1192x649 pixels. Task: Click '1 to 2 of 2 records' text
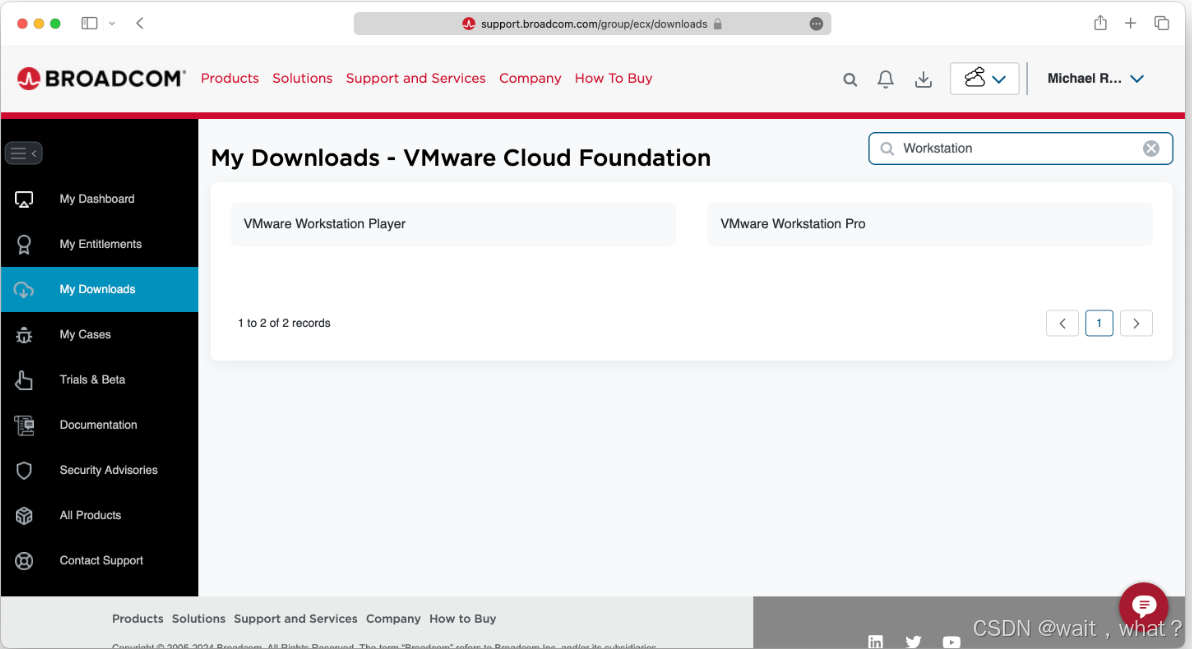[284, 323]
